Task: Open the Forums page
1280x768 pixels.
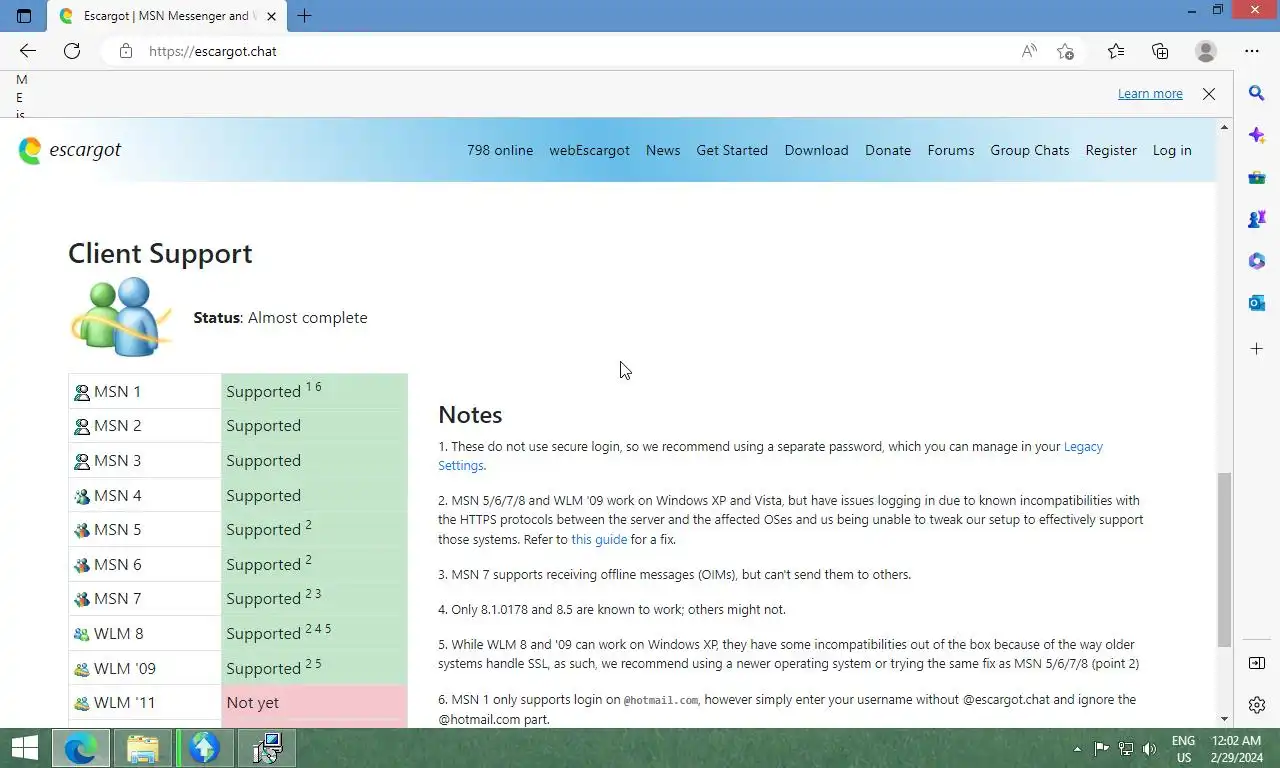Action: [951, 150]
